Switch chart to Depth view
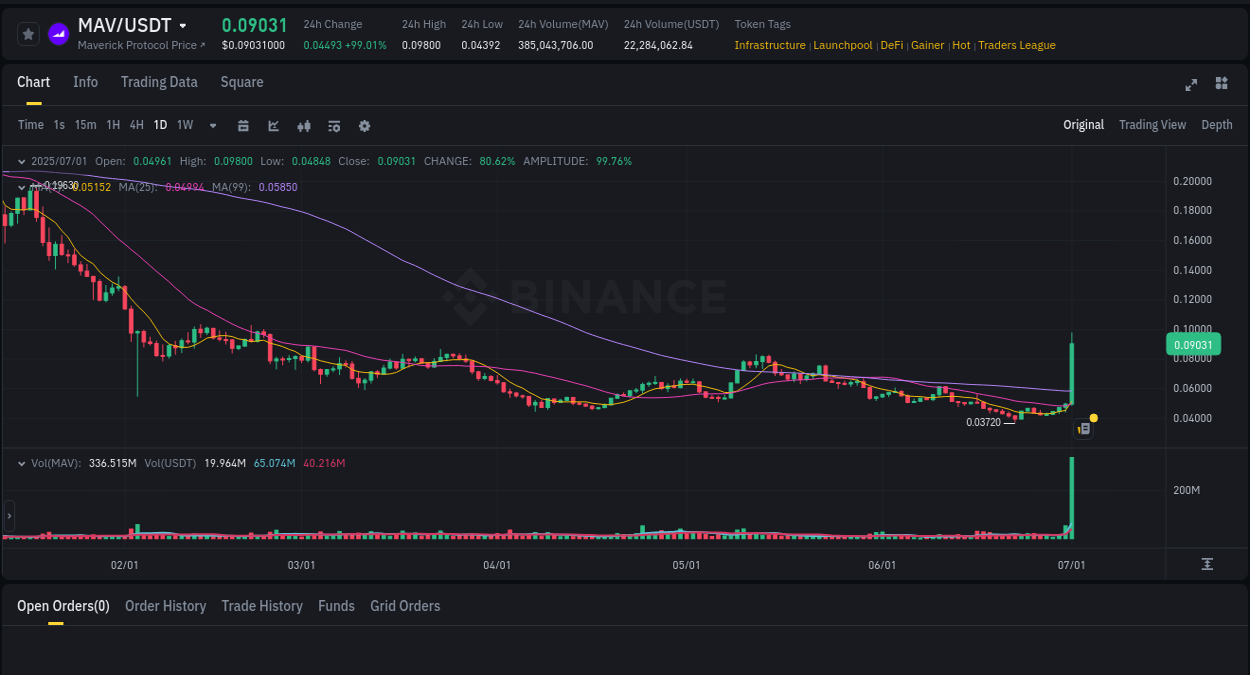 coord(1216,125)
